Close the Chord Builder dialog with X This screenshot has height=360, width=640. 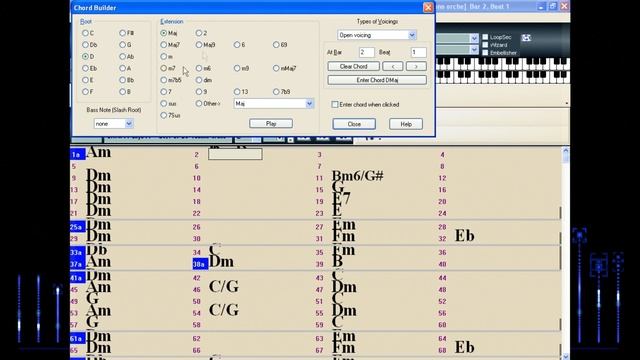pos(428,7)
